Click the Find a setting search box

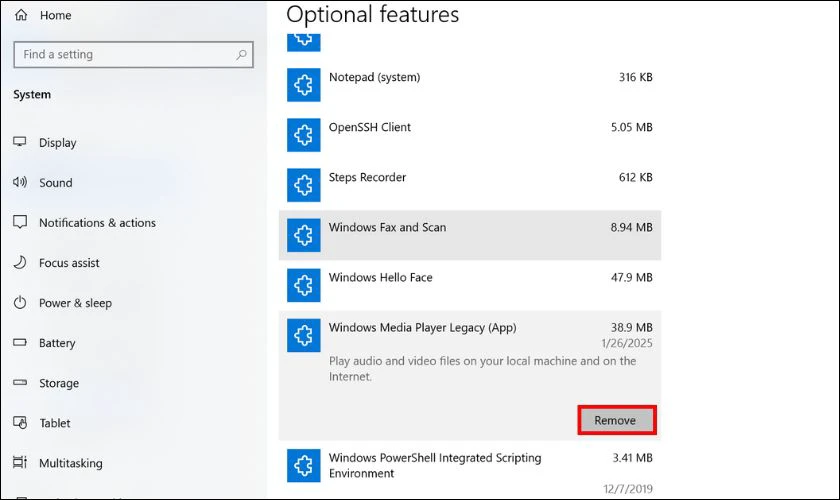click(133, 54)
